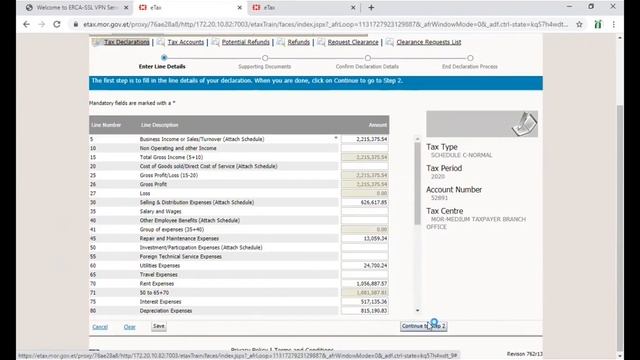Viewport: 640px width, 360px height.
Task: Select Enter Line Details step marker
Action: tap(164, 58)
